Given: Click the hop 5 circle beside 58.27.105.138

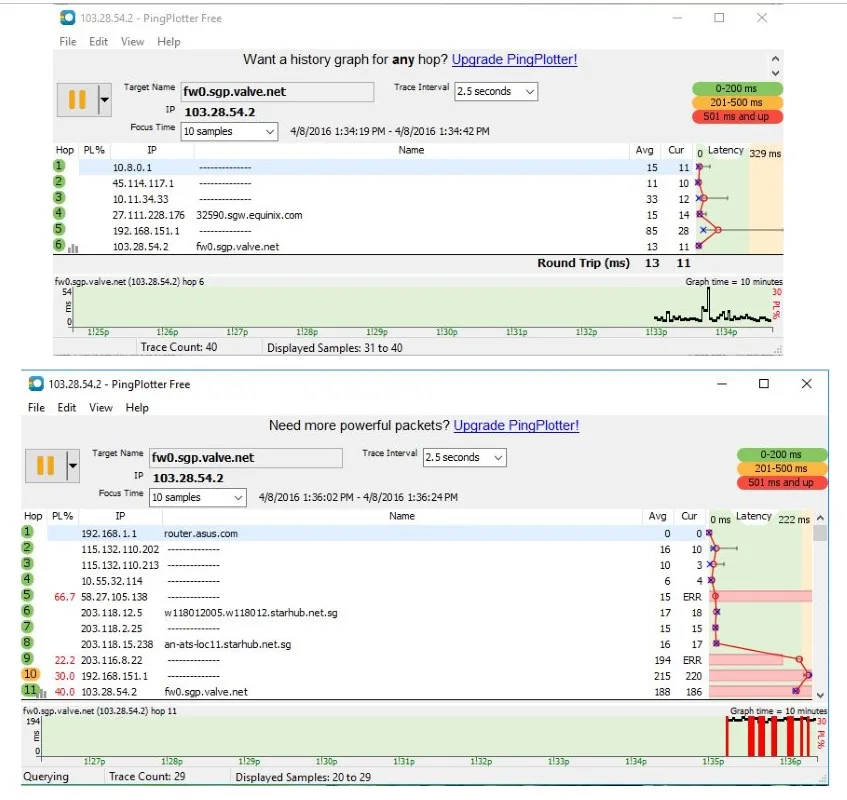Looking at the screenshot, I should 28,595.
